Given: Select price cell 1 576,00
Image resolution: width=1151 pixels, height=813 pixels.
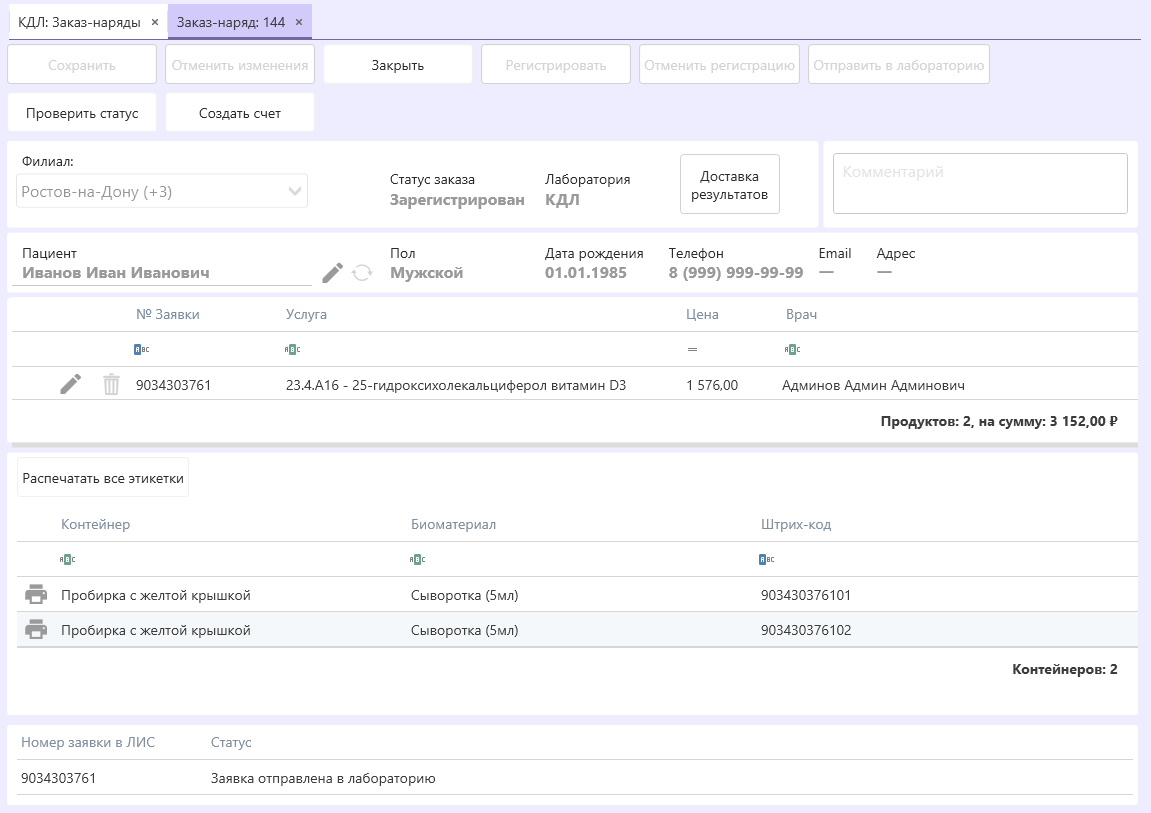Looking at the screenshot, I should 712,385.
